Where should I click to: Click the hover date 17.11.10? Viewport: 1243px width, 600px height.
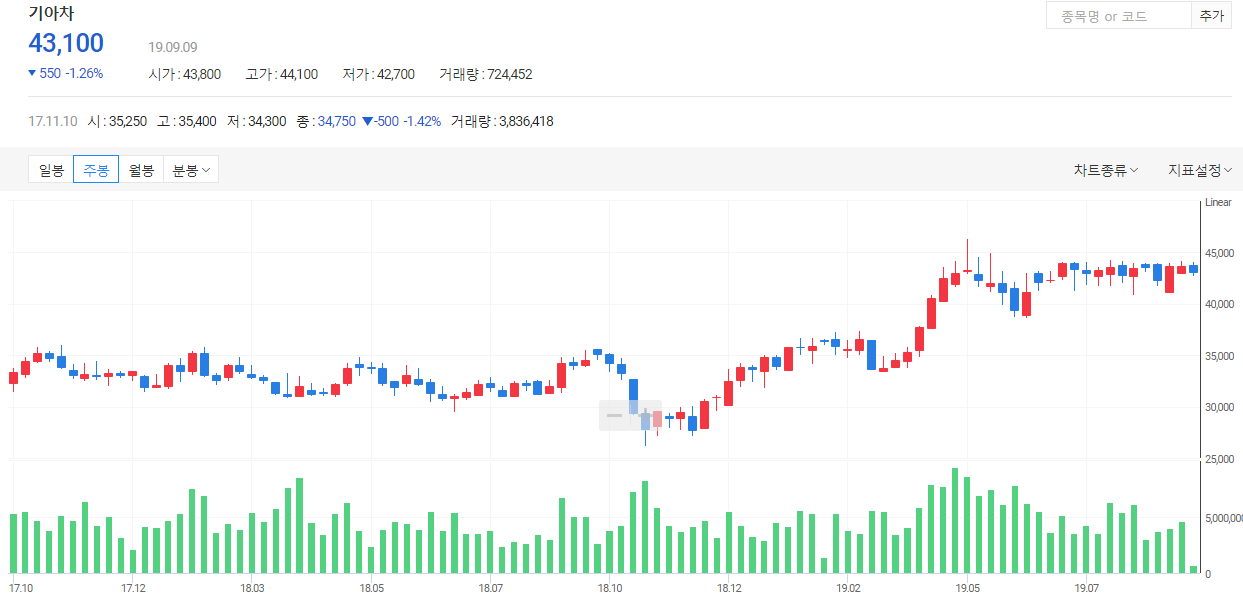coord(53,121)
